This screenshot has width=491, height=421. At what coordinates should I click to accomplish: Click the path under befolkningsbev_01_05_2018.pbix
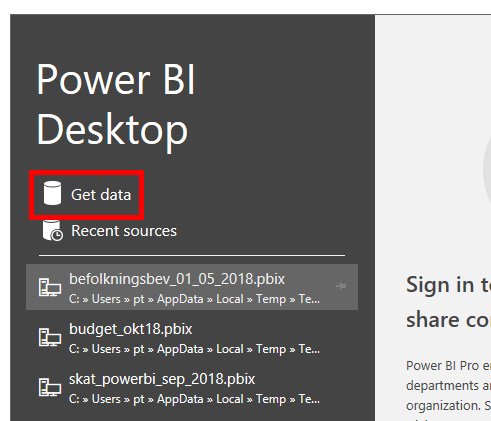pyautogui.click(x=194, y=299)
